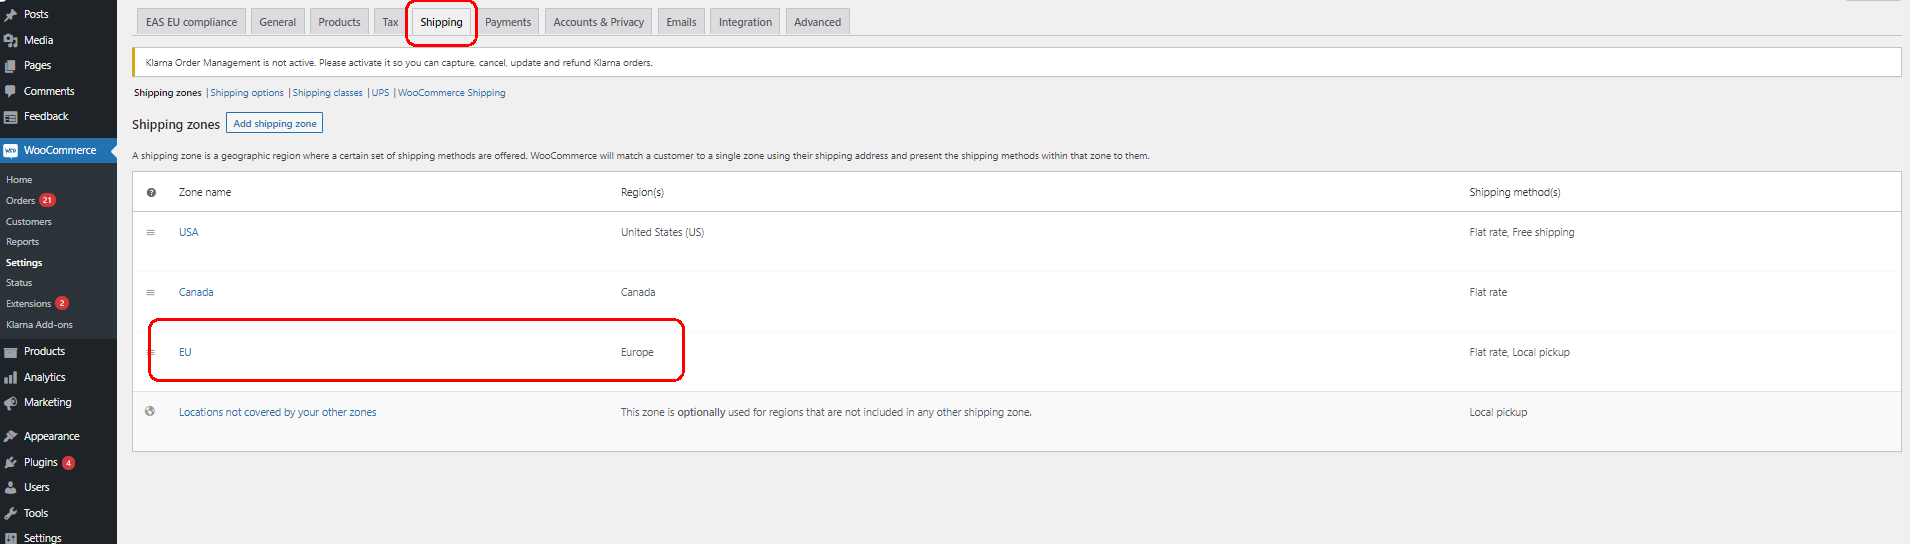
Task: Open the UPS shipping settings link
Action: pyautogui.click(x=380, y=93)
